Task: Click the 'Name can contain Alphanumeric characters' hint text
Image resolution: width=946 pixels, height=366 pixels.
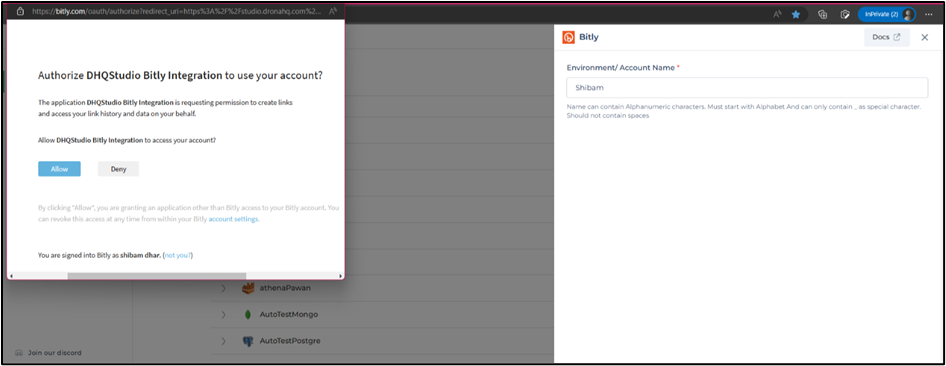Action: point(744,111)
